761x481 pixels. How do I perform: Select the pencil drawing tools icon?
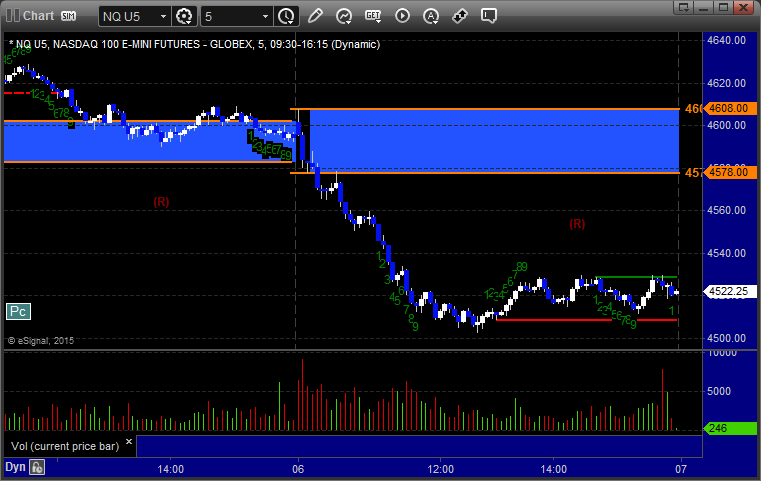click(315, 16)
